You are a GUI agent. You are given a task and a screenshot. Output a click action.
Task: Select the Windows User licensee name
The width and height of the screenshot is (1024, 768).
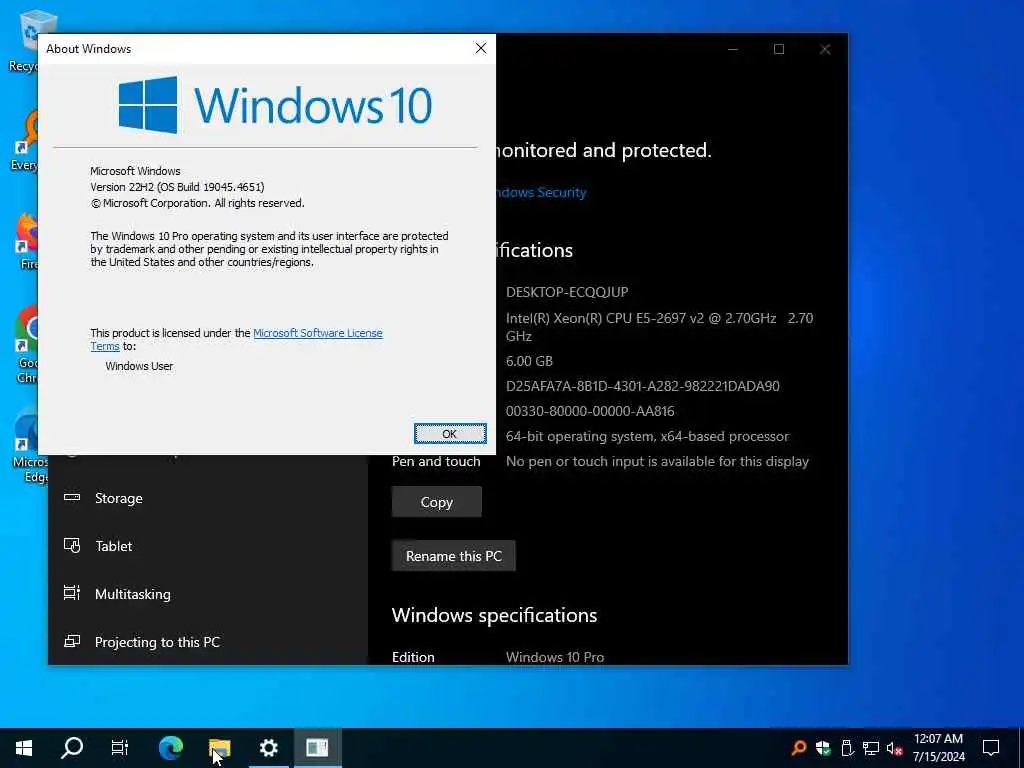coord(139,366)
